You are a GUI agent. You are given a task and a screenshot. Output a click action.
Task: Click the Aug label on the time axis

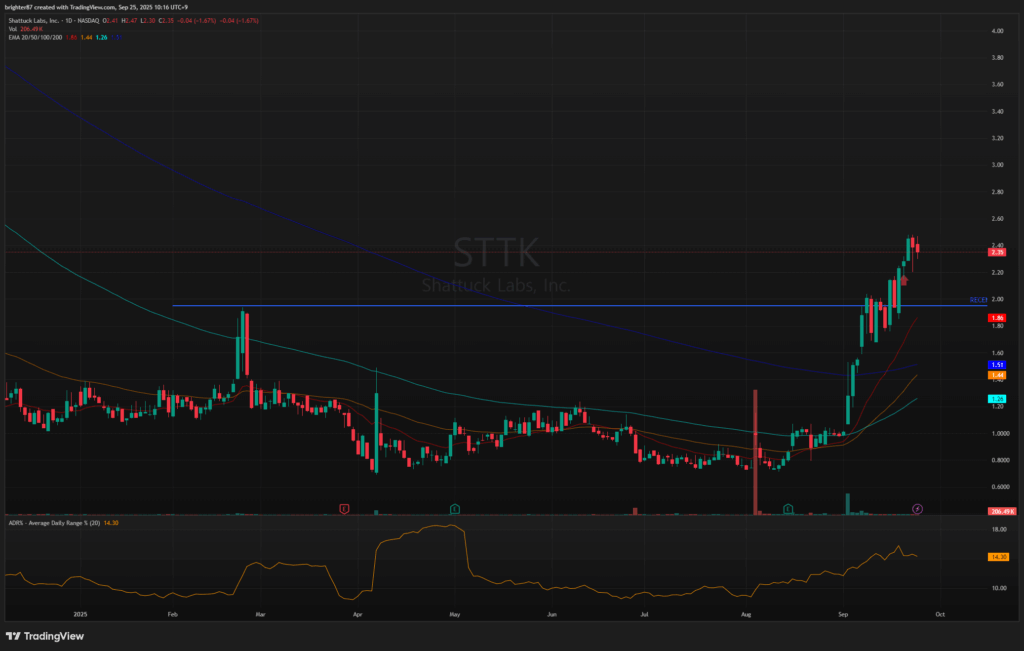tap(746, 614)
